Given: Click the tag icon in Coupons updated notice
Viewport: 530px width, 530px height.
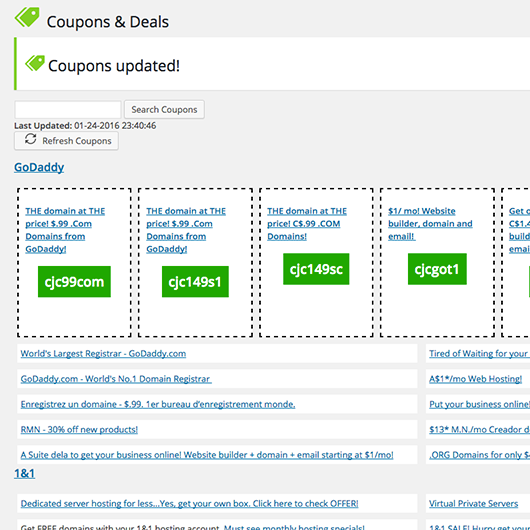Looking at the screenshot, I should click(x=35, y=63).
